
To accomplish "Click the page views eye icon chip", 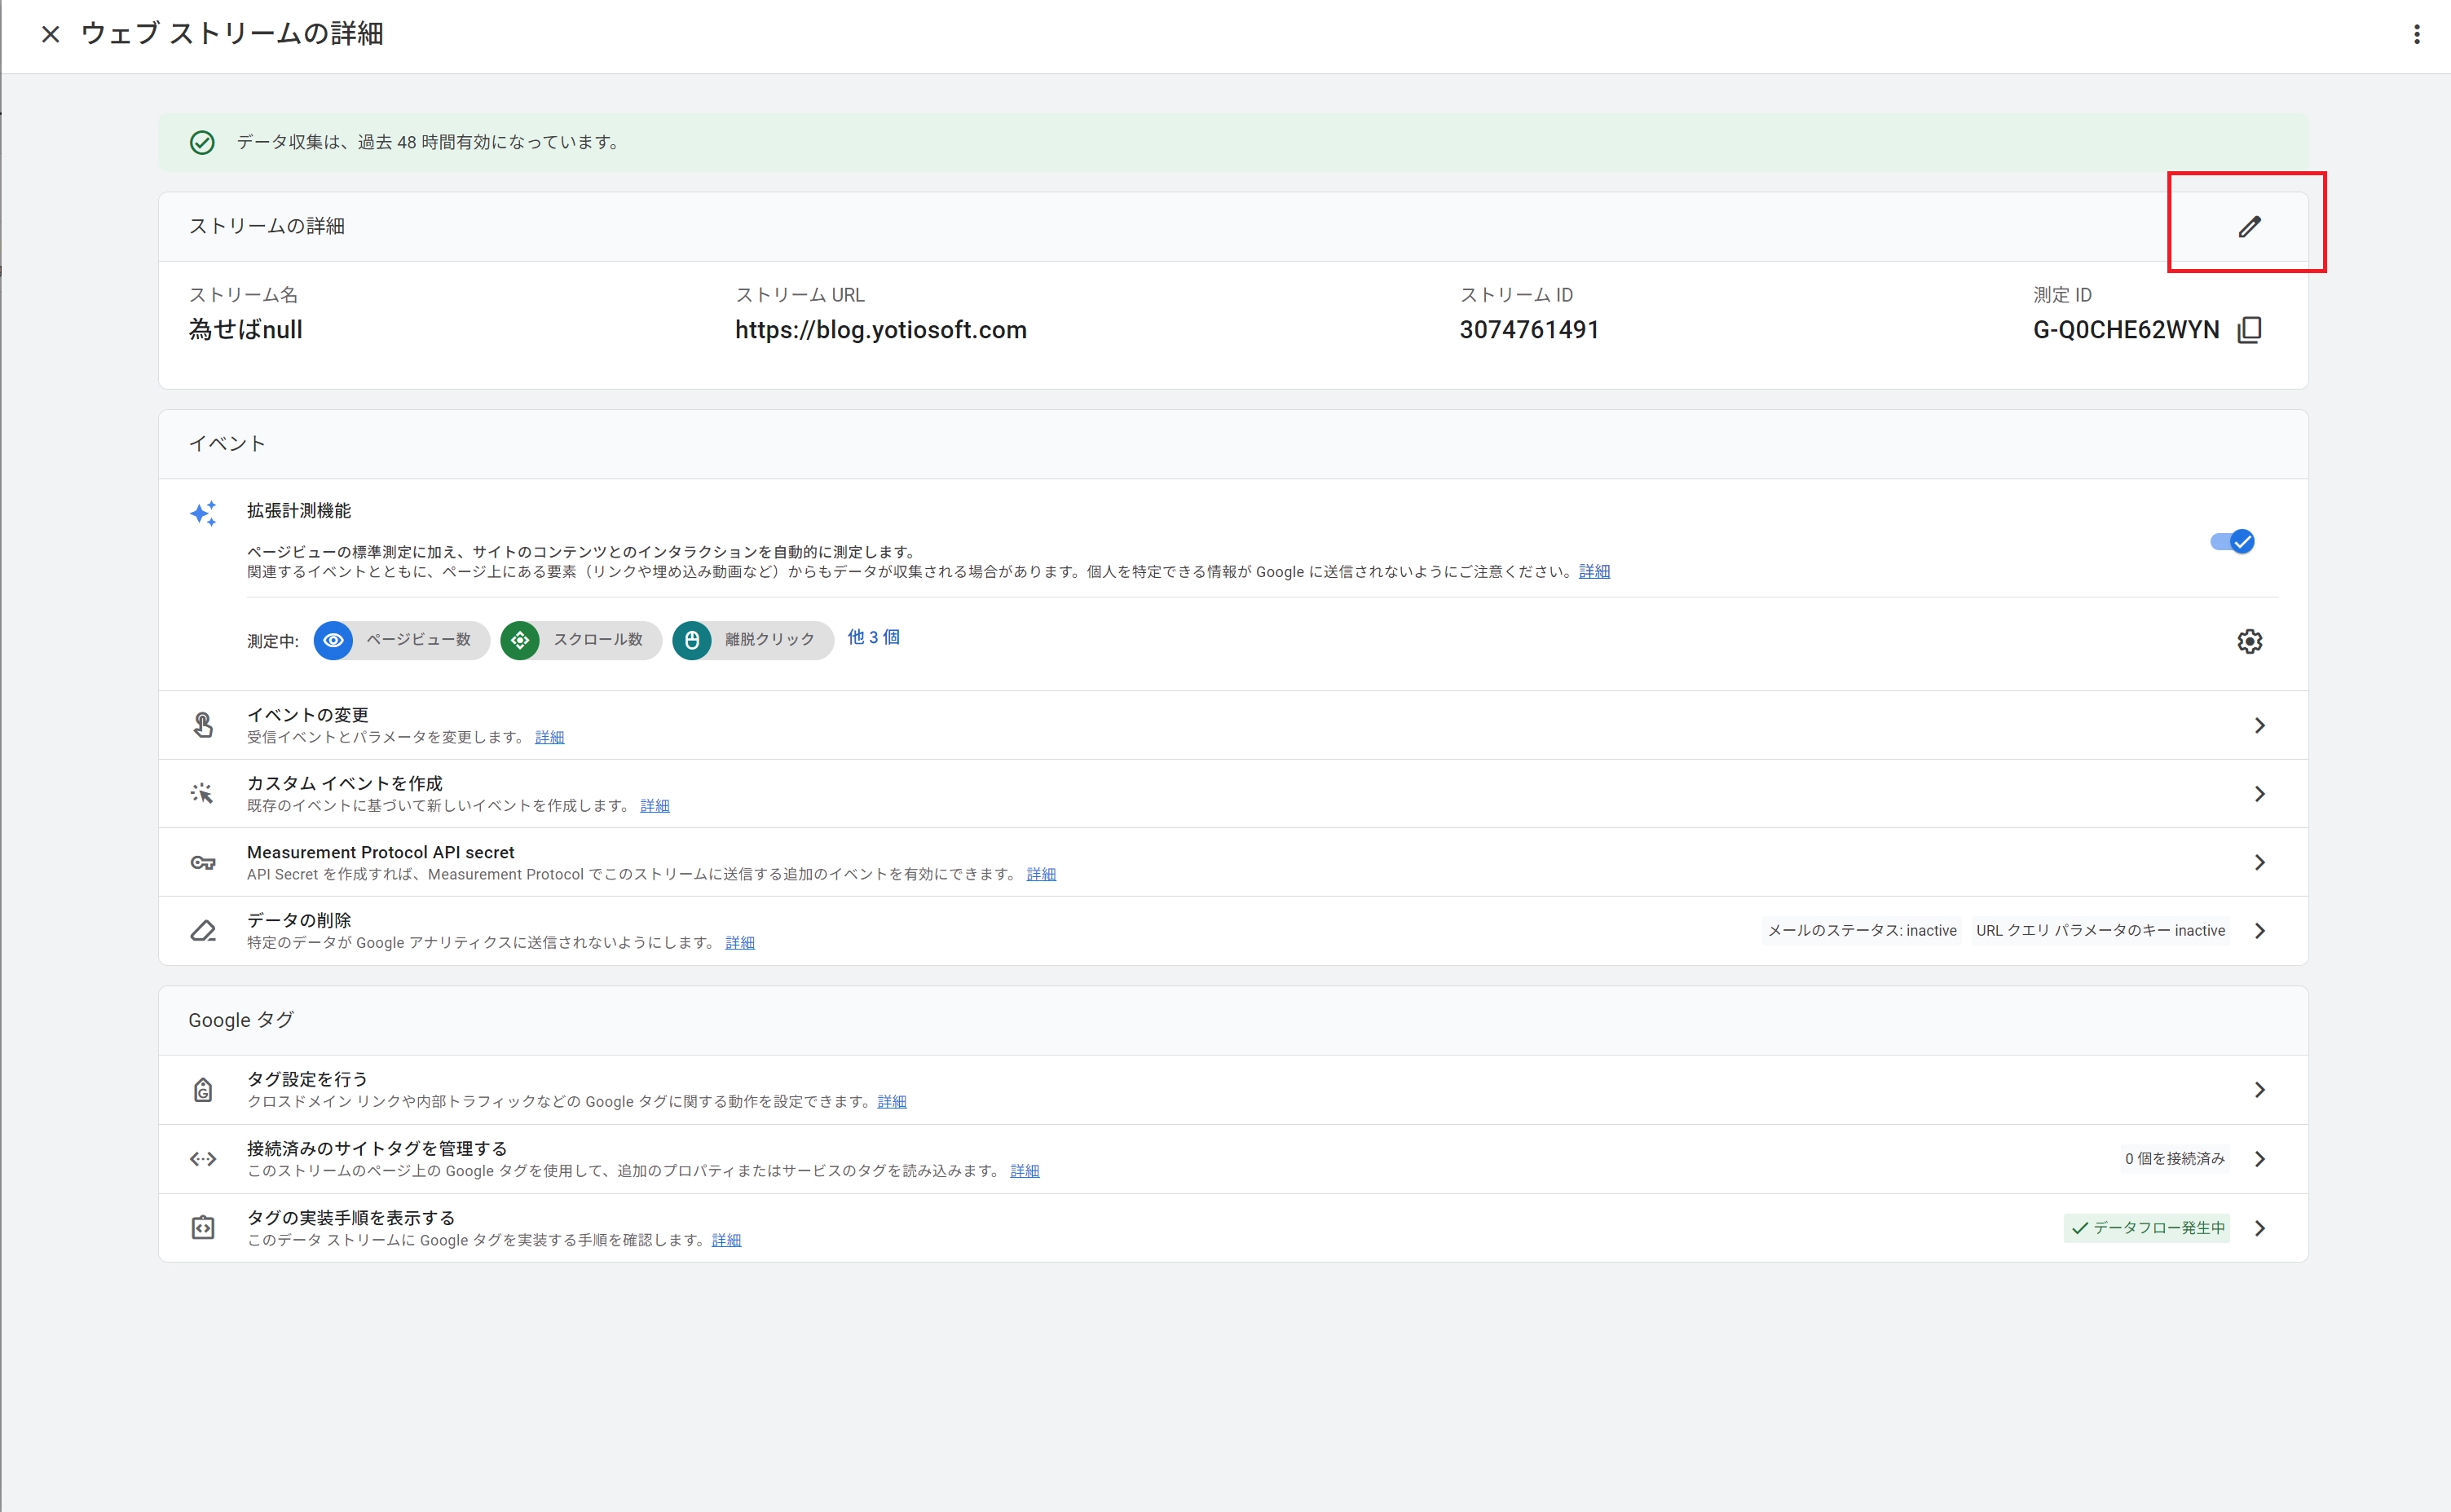I will (x=333, y=640).
